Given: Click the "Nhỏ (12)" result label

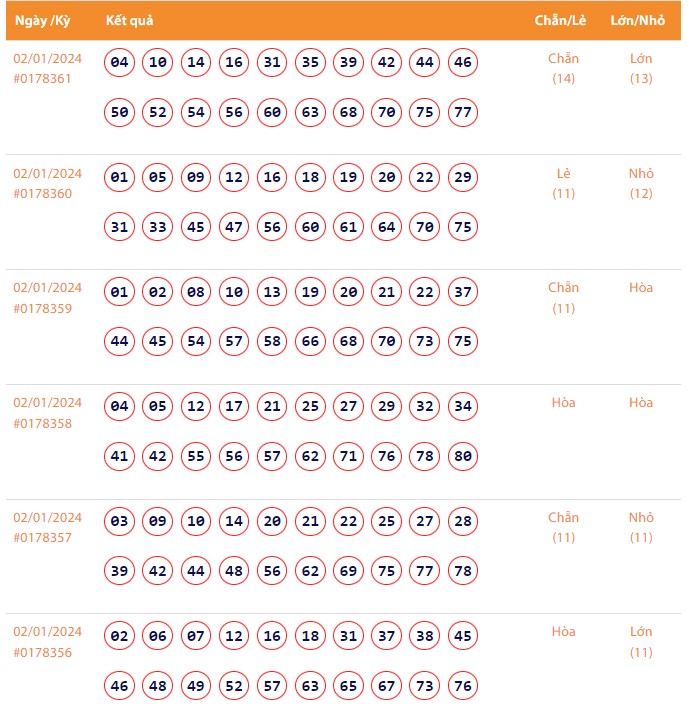Looking at the screenshot, I should (641, 183).
